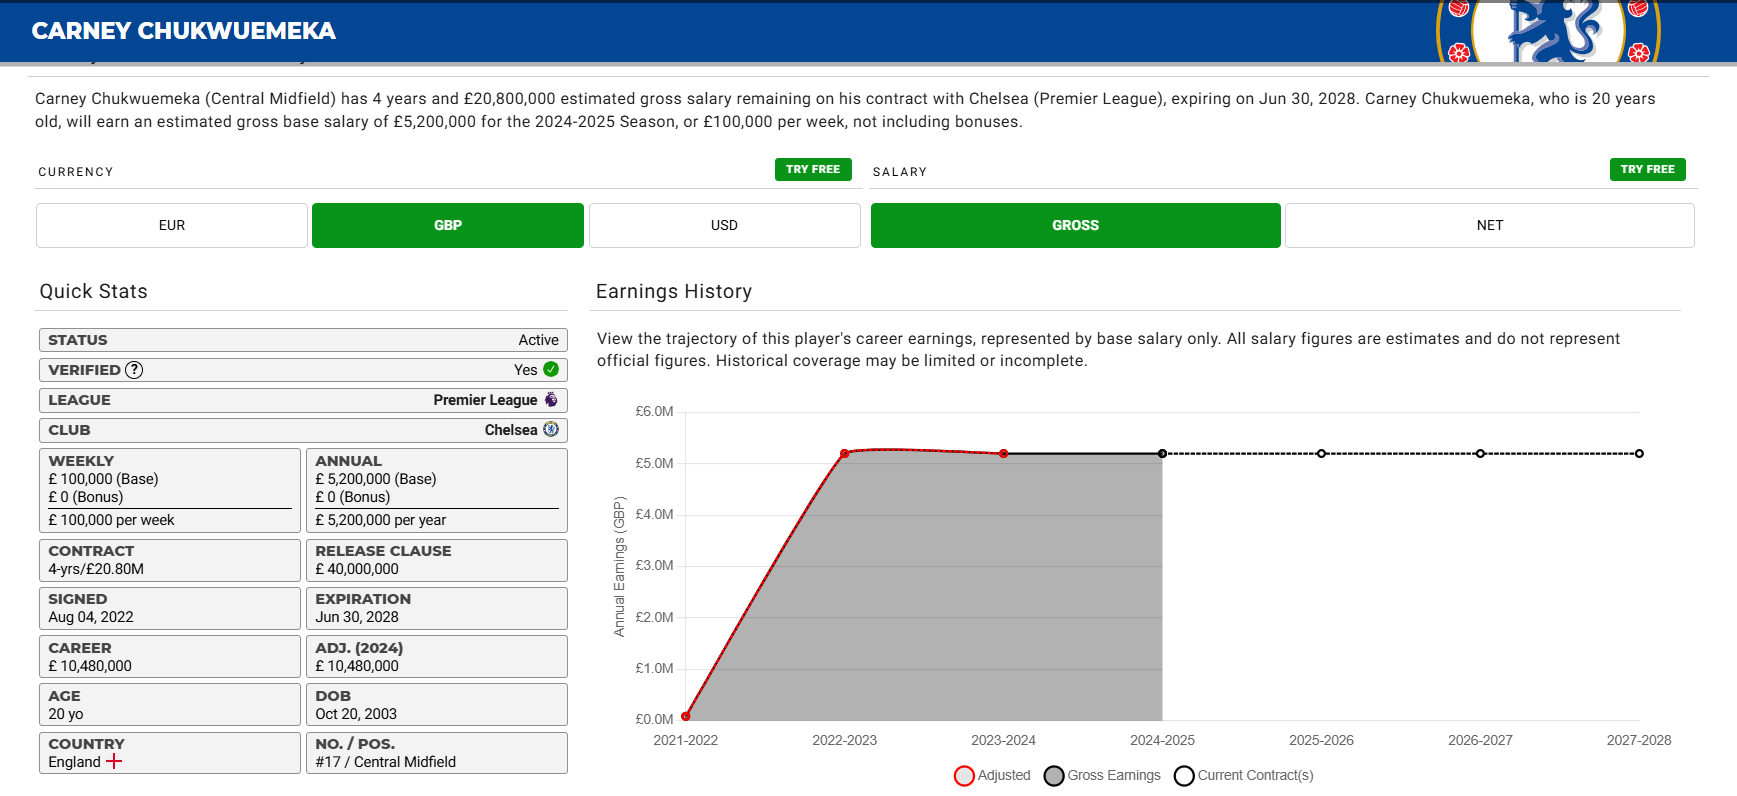
Task: Click the 2021-2022 data point on chart
Action: click(x=686, y=716)
